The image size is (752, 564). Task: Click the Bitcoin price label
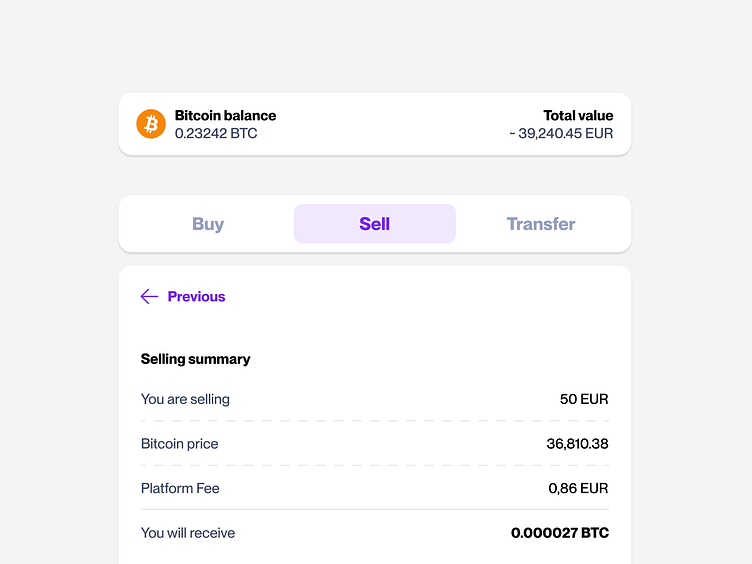click(179, 444)
